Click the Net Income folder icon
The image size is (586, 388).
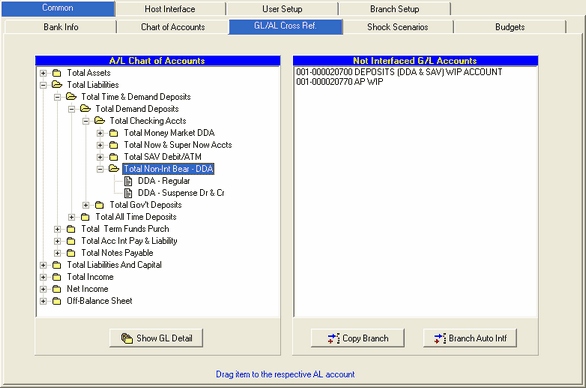[x=57, y=289]
